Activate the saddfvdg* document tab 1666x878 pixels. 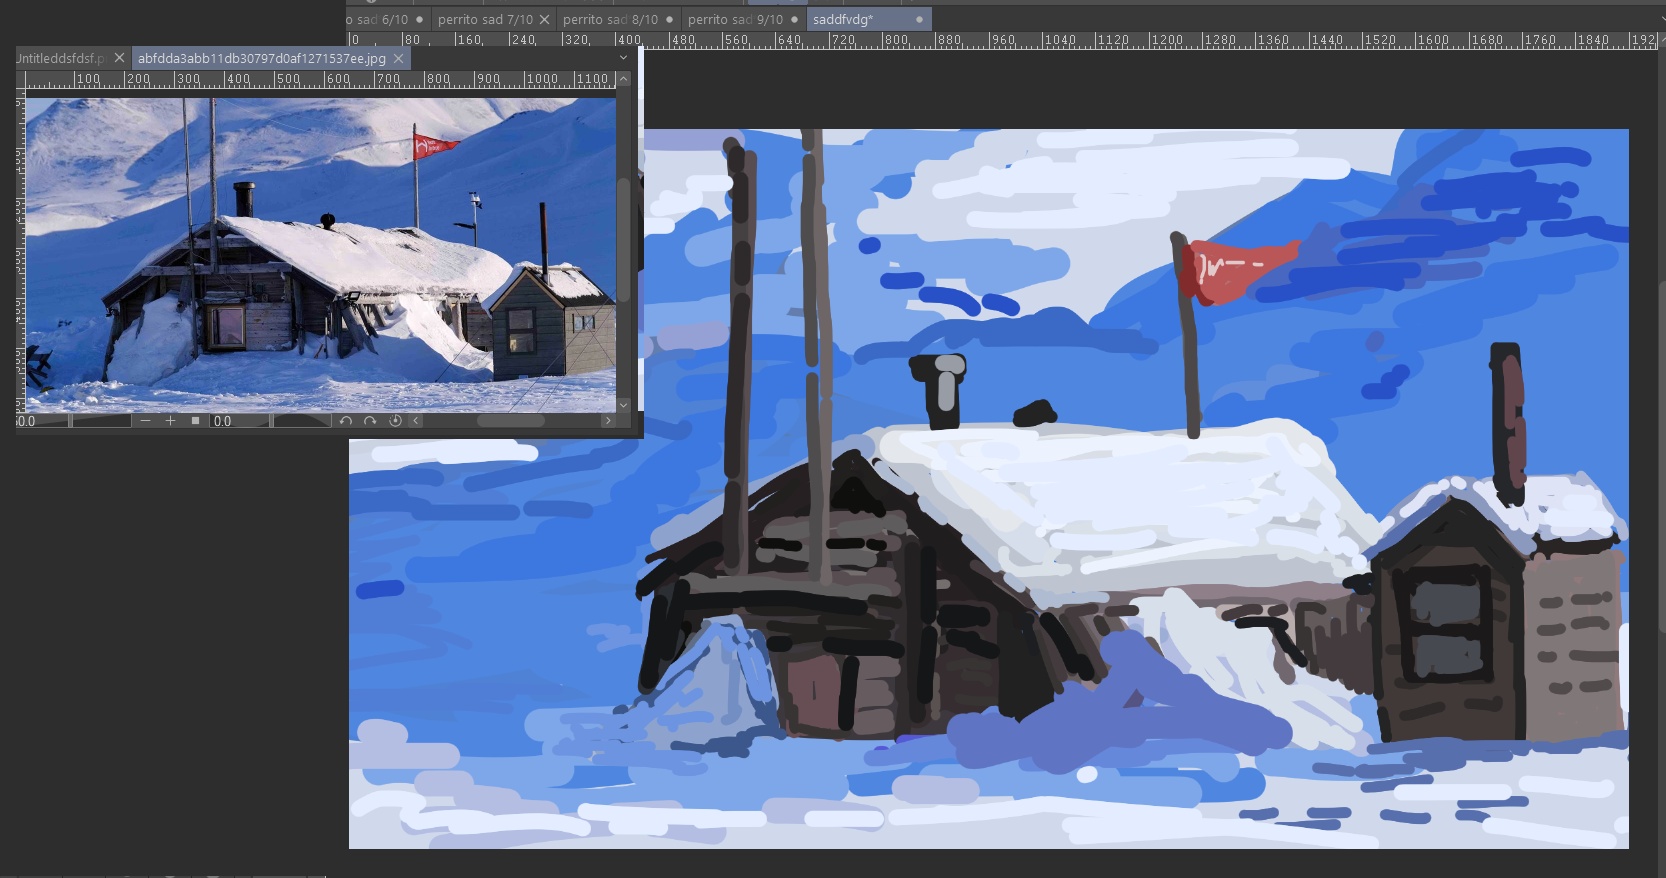click(868, 19)
